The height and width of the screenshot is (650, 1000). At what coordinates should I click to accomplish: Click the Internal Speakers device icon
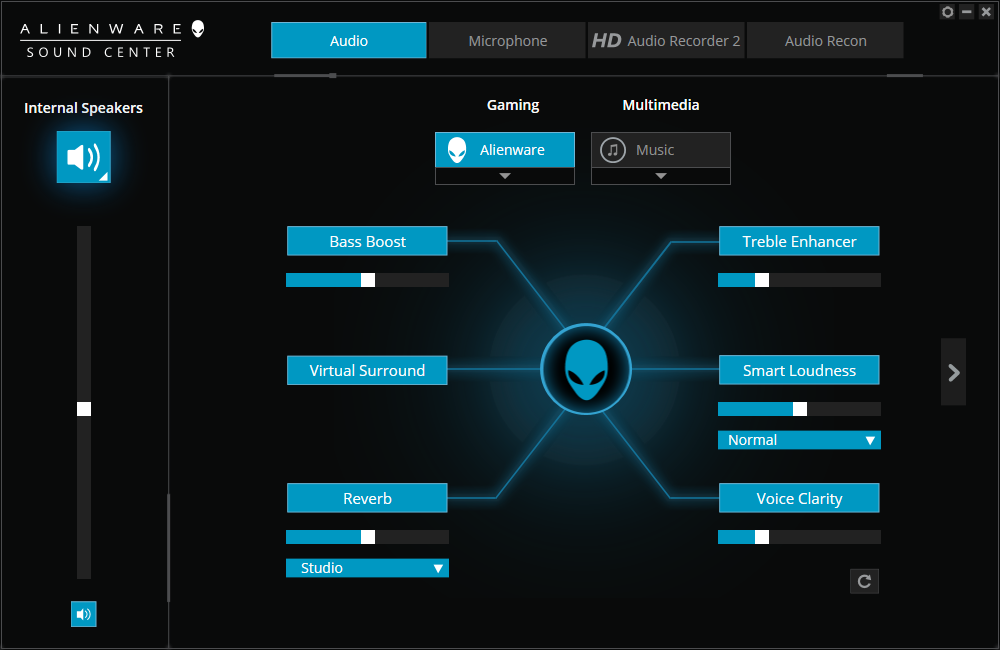click(x=84, y=157)
